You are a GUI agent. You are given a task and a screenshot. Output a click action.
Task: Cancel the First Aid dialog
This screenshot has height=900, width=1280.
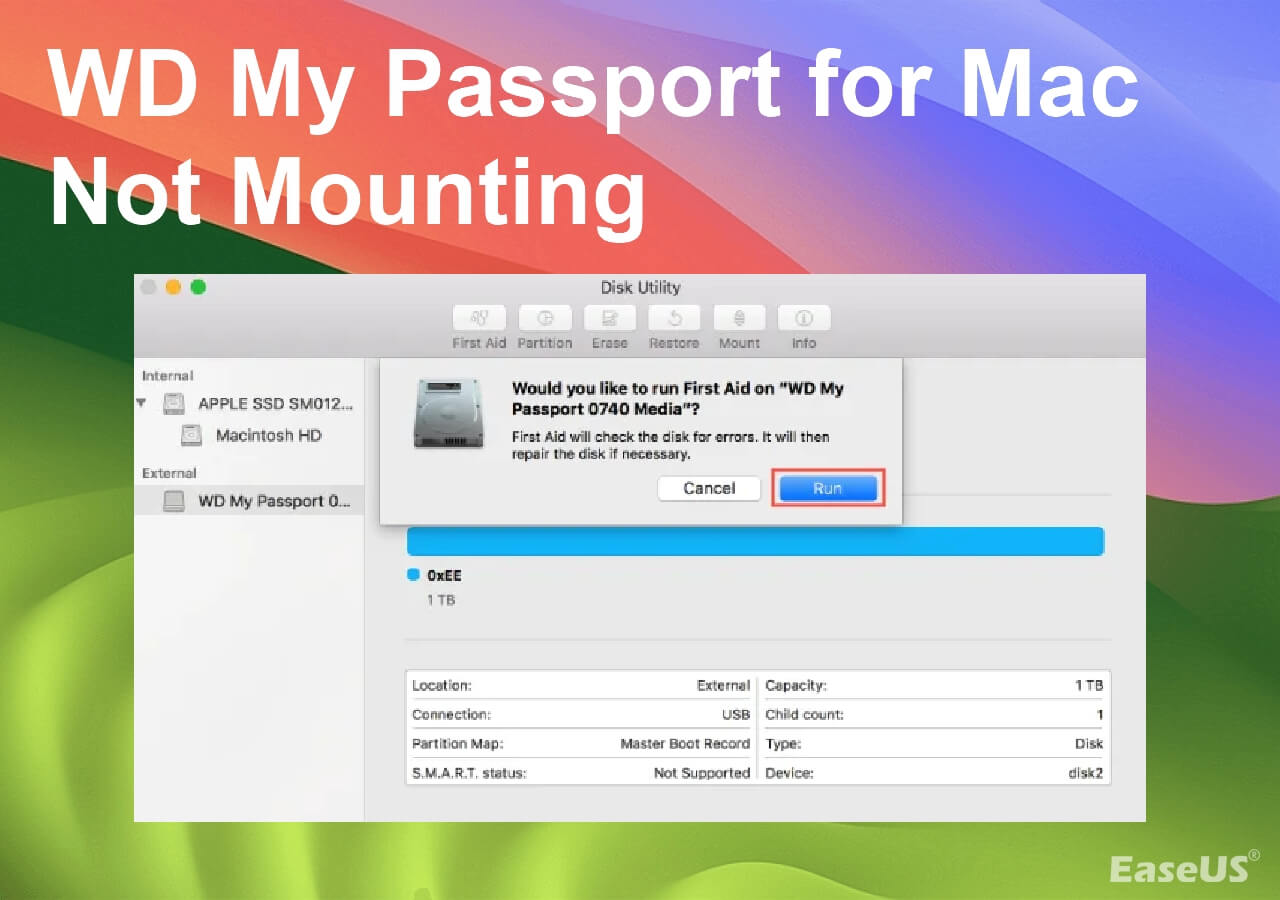(x=709, y=488)
